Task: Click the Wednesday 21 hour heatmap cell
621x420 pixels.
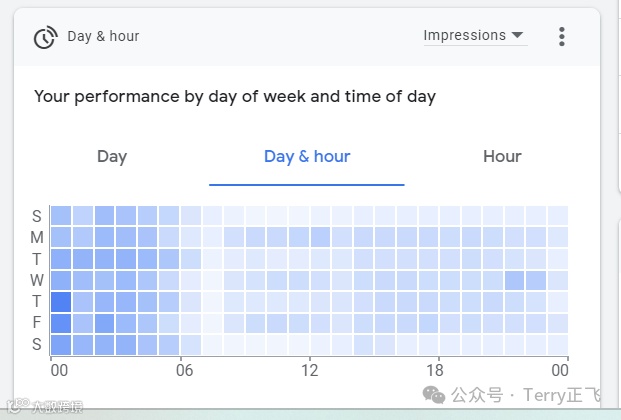Action: (514, 280)
